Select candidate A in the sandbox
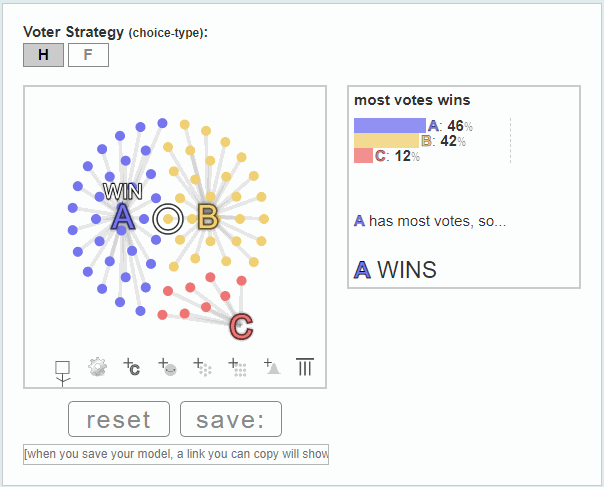The height and width of the screenshot is (487, 604). point(122,217)
